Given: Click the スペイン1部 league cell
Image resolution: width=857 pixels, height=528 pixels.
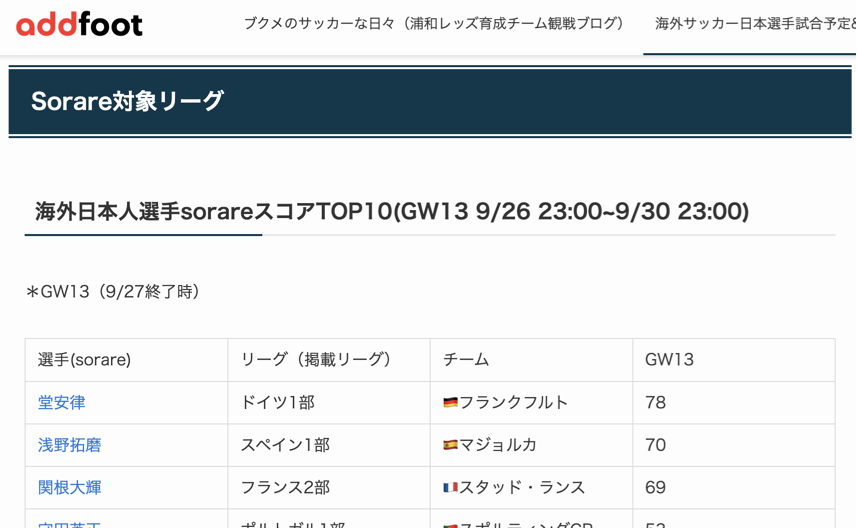Looking at the screenshot, I should click(x=285, y=445).
